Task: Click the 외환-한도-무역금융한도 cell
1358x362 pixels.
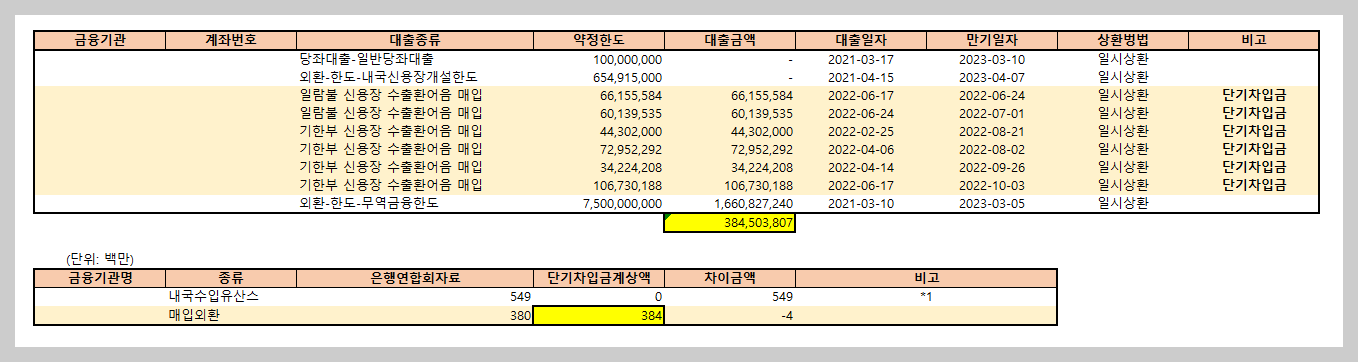Action: click(415, 203)
